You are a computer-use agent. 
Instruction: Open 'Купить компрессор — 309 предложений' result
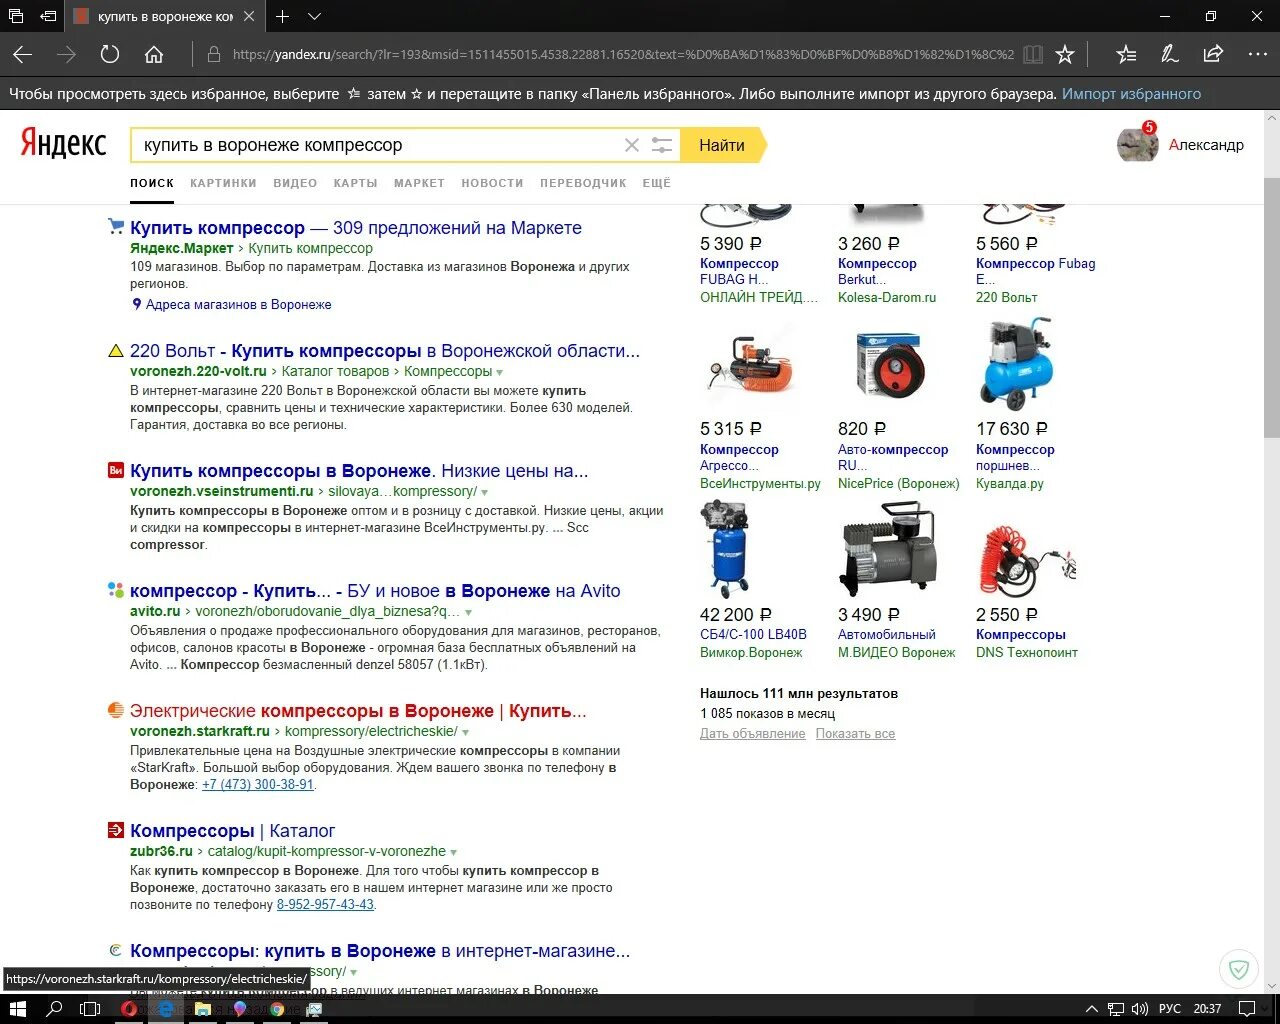pos(356,228)
